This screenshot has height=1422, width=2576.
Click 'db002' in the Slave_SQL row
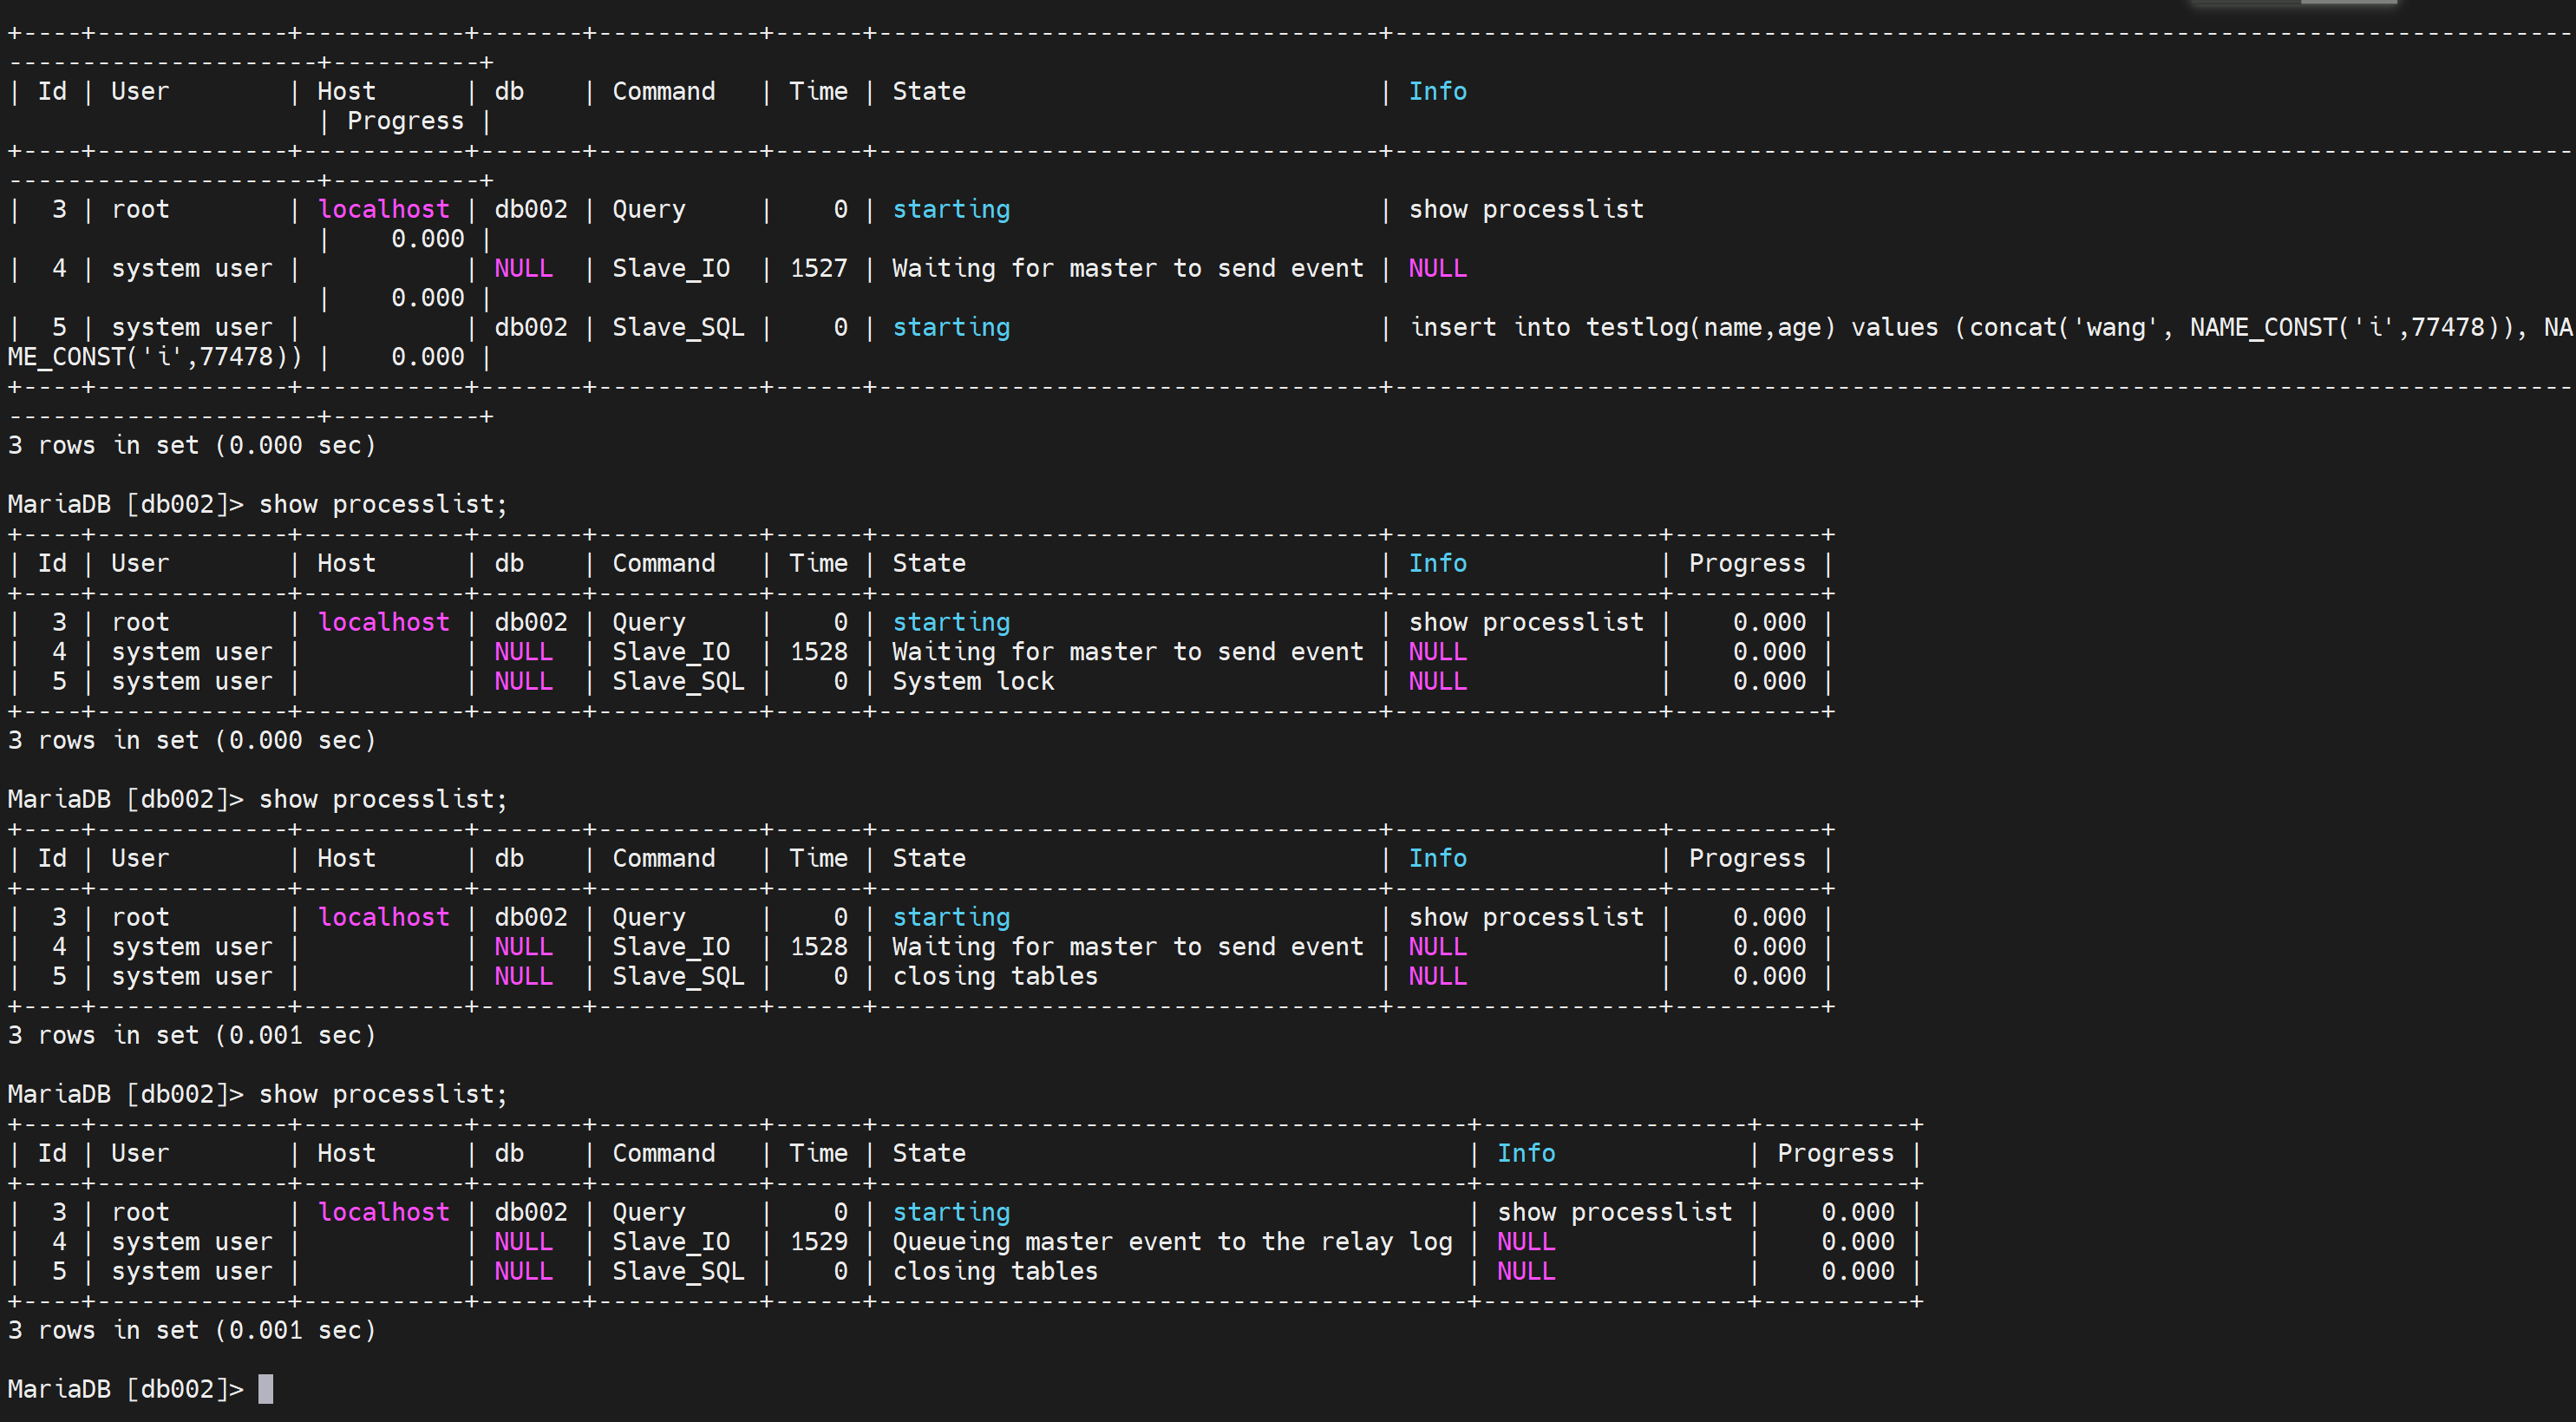point(530,327)
